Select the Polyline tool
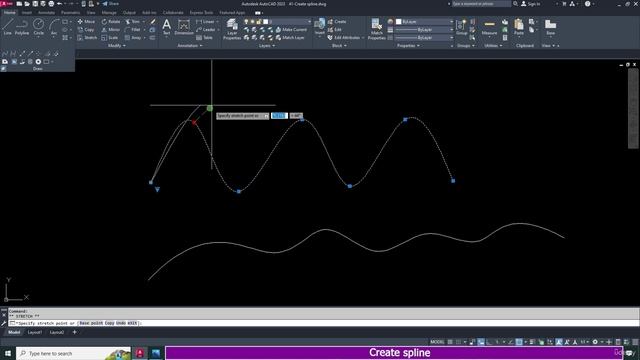 (x=22, y=27)
